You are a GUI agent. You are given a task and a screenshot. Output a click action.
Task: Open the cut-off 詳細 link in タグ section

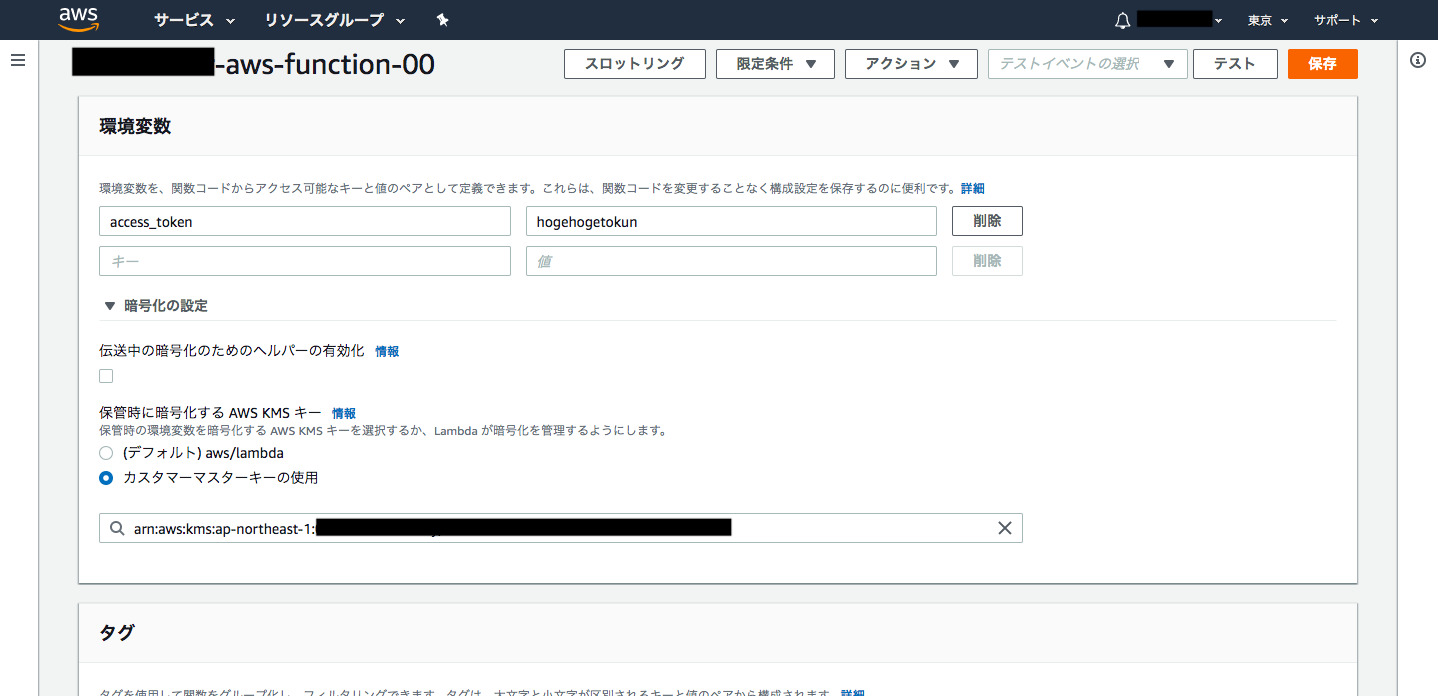(x=853, y=692)
